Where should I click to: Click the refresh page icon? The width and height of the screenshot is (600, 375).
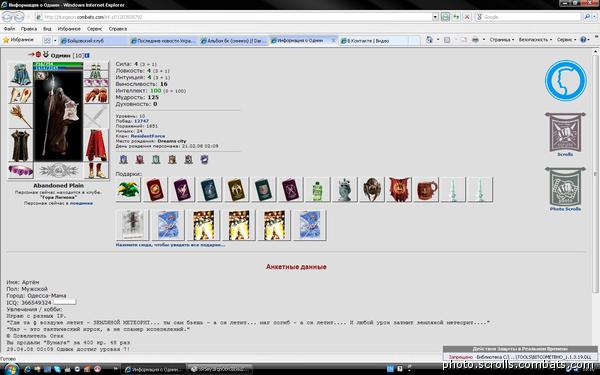coord(456,17)
